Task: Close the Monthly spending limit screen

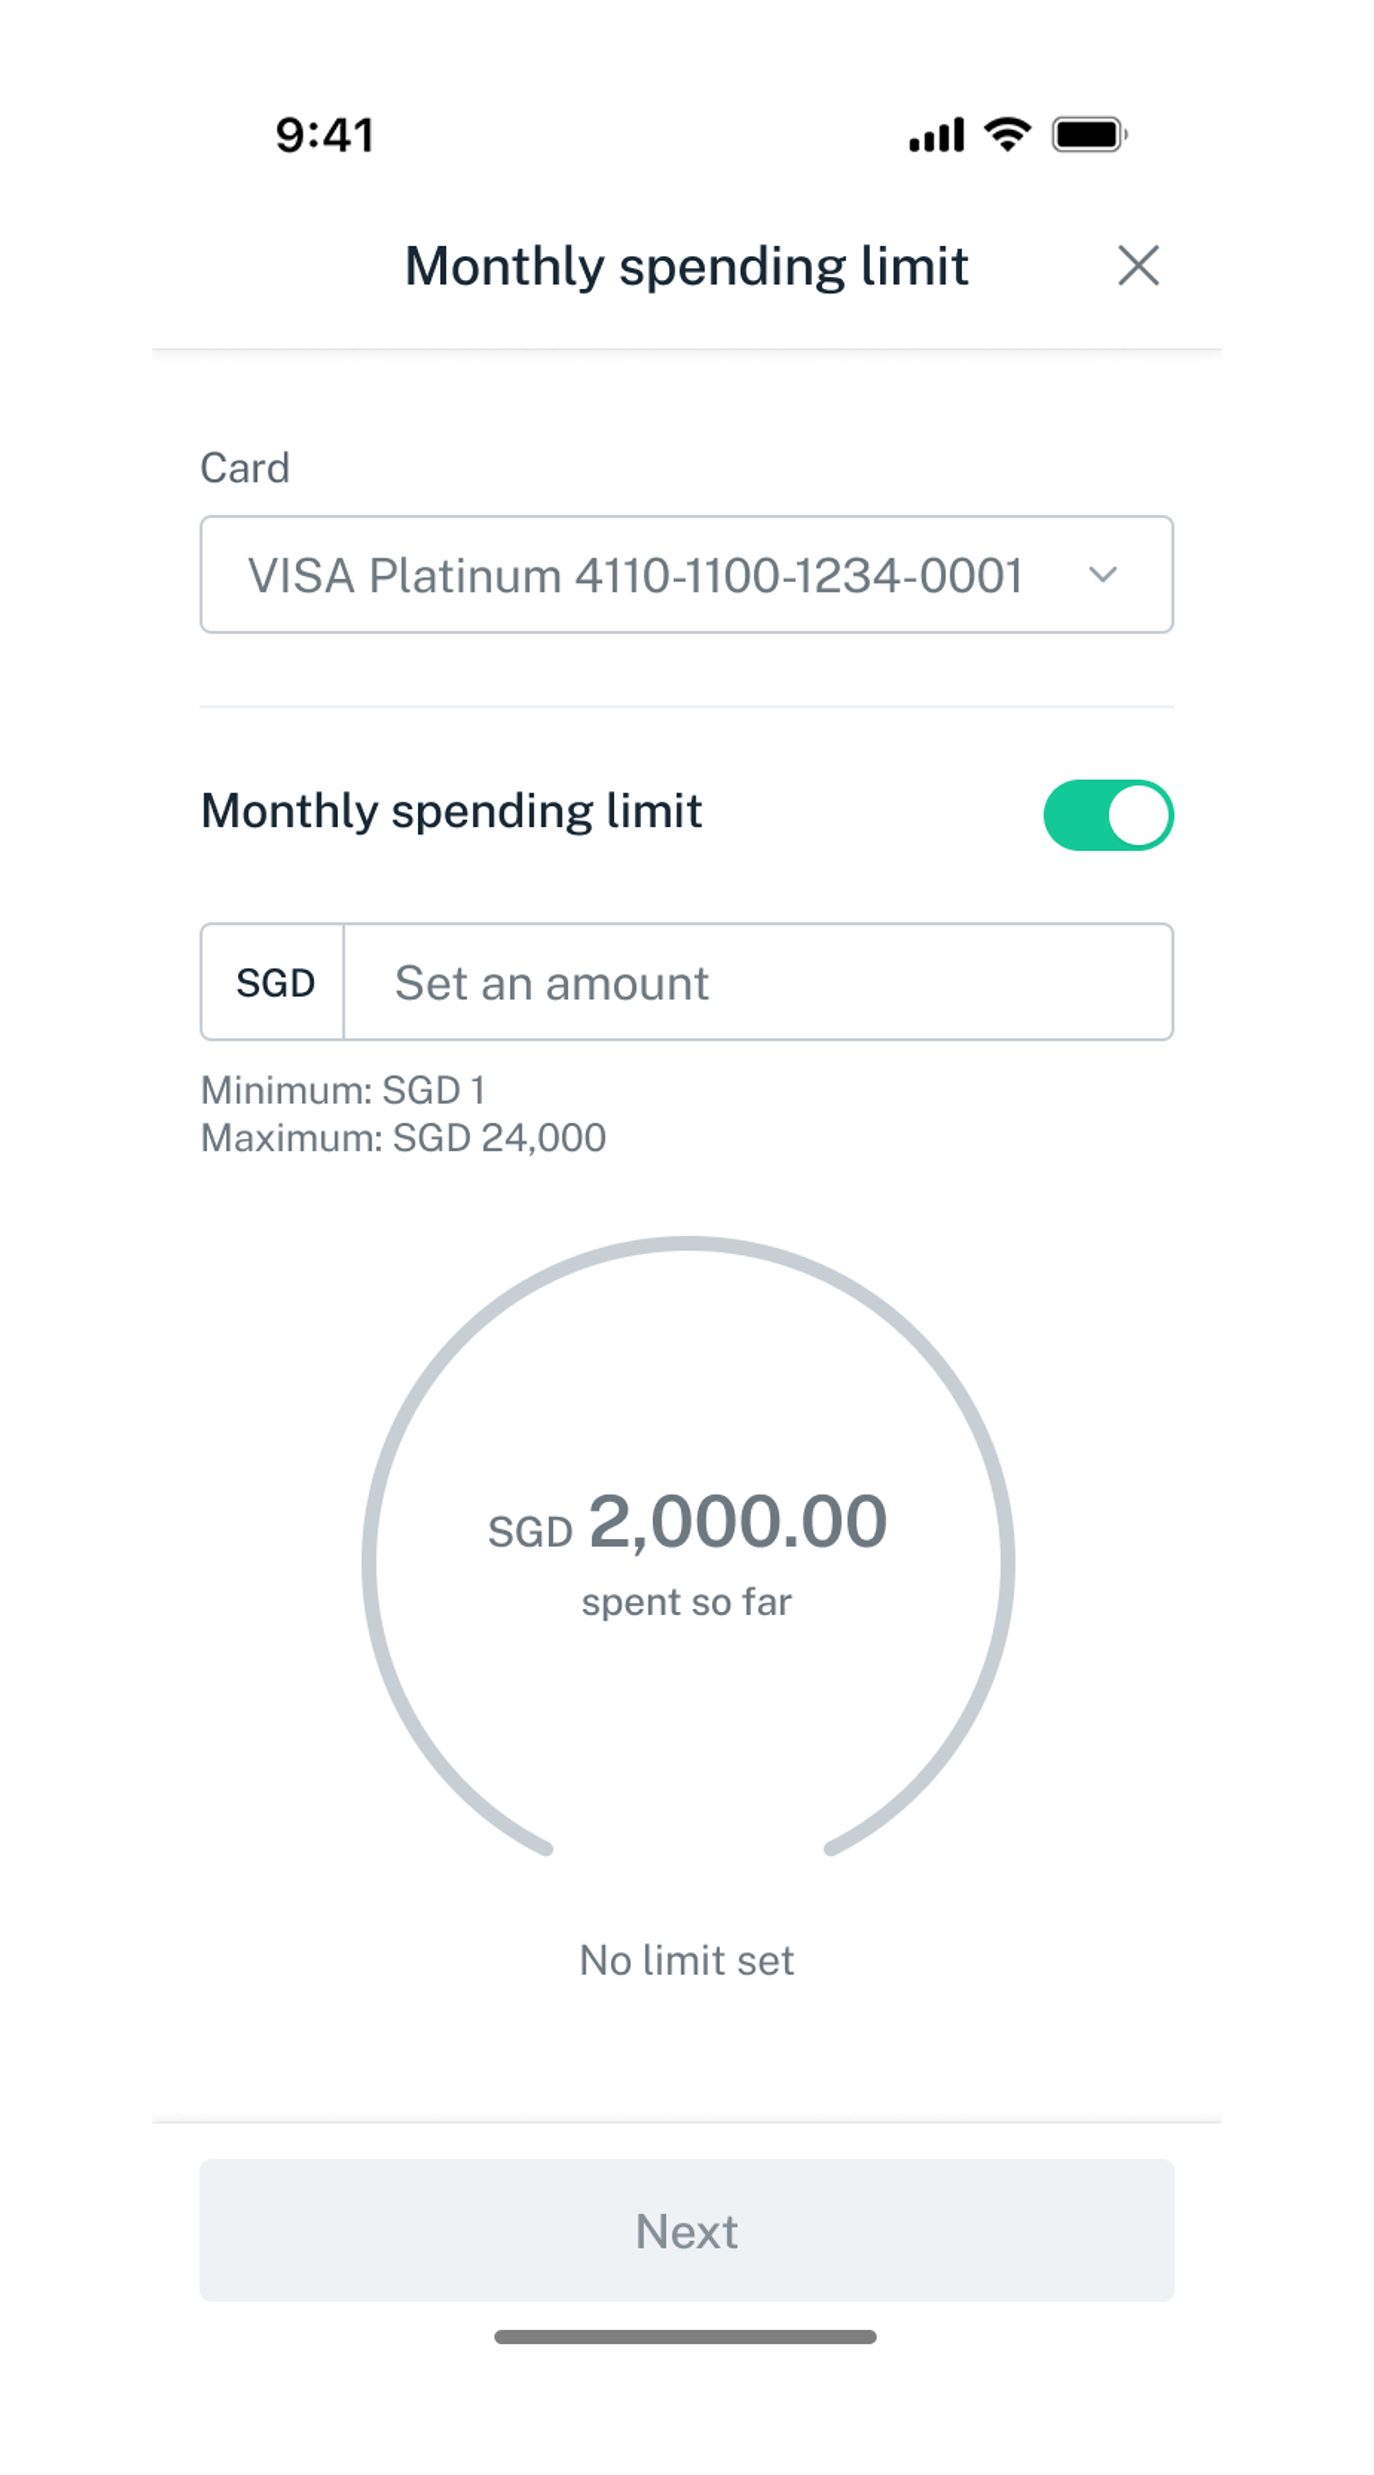Action: [1138, 266]
